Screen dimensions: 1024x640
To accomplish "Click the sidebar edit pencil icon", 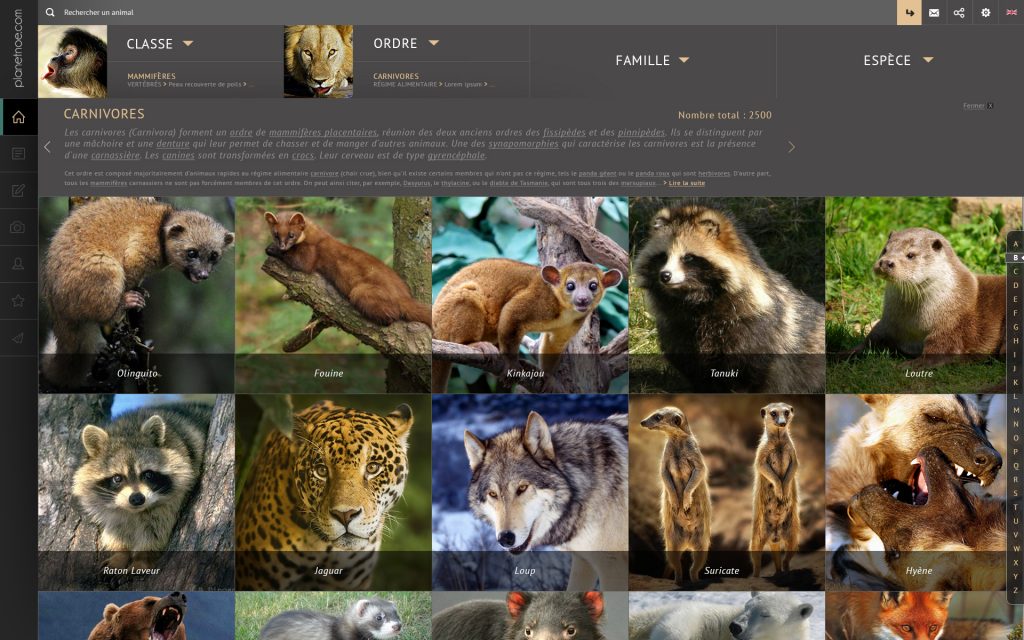I will [18, 191].
